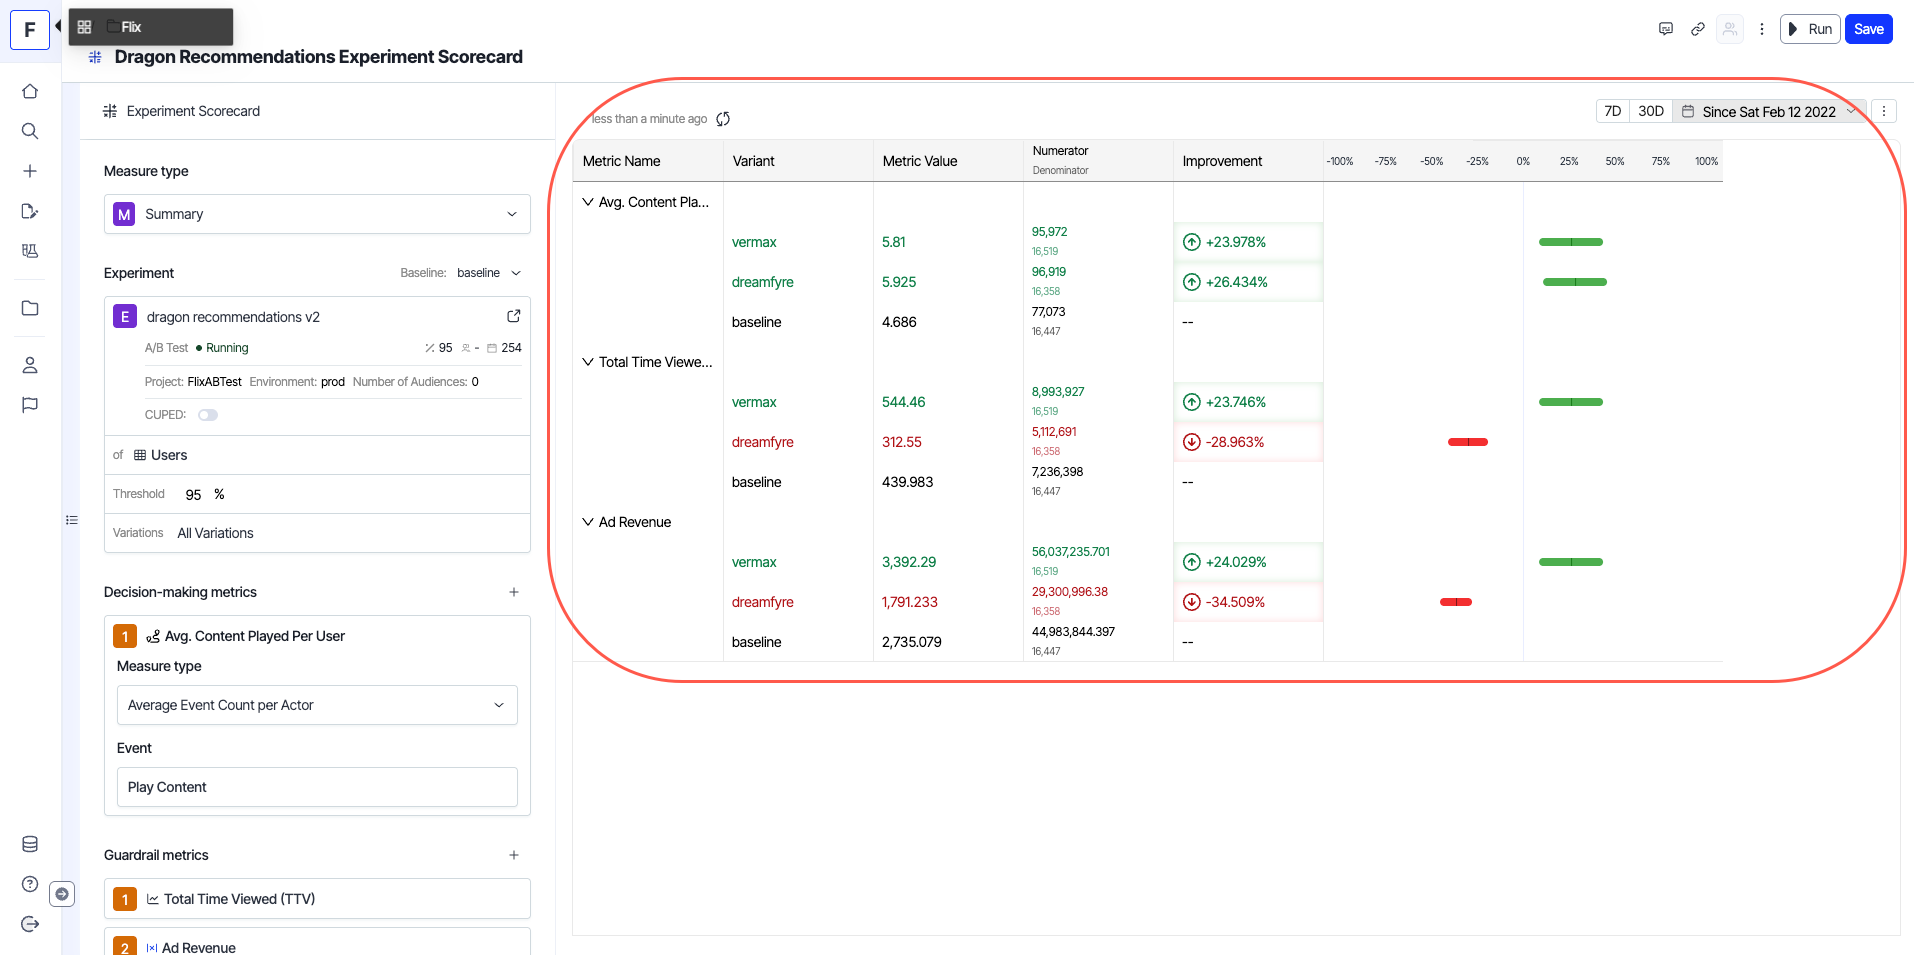Click the Flix breadcrumb label
The image size is (1914, 955).
pyautogui.click(x=131, y=27)
